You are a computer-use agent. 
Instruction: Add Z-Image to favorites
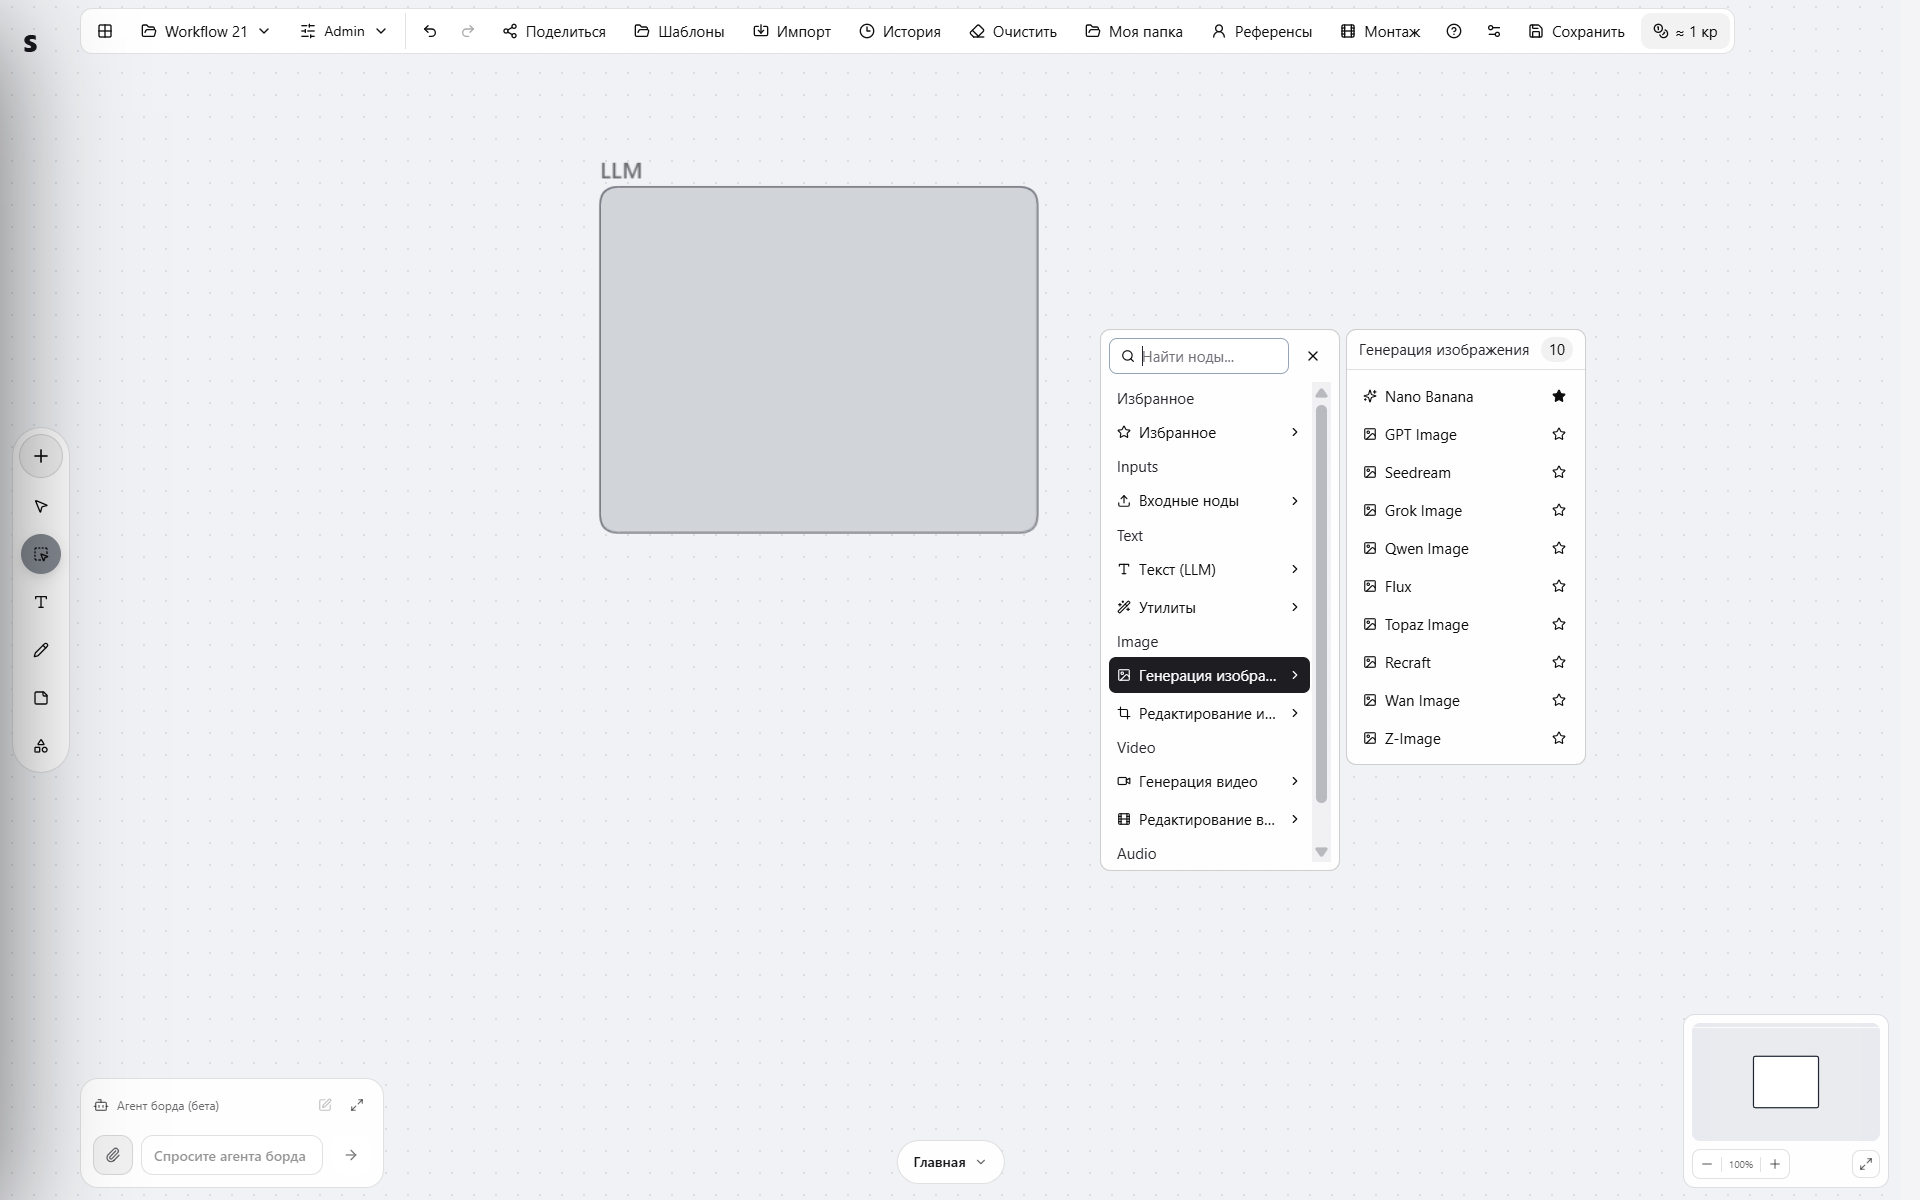coord(1559,738)
